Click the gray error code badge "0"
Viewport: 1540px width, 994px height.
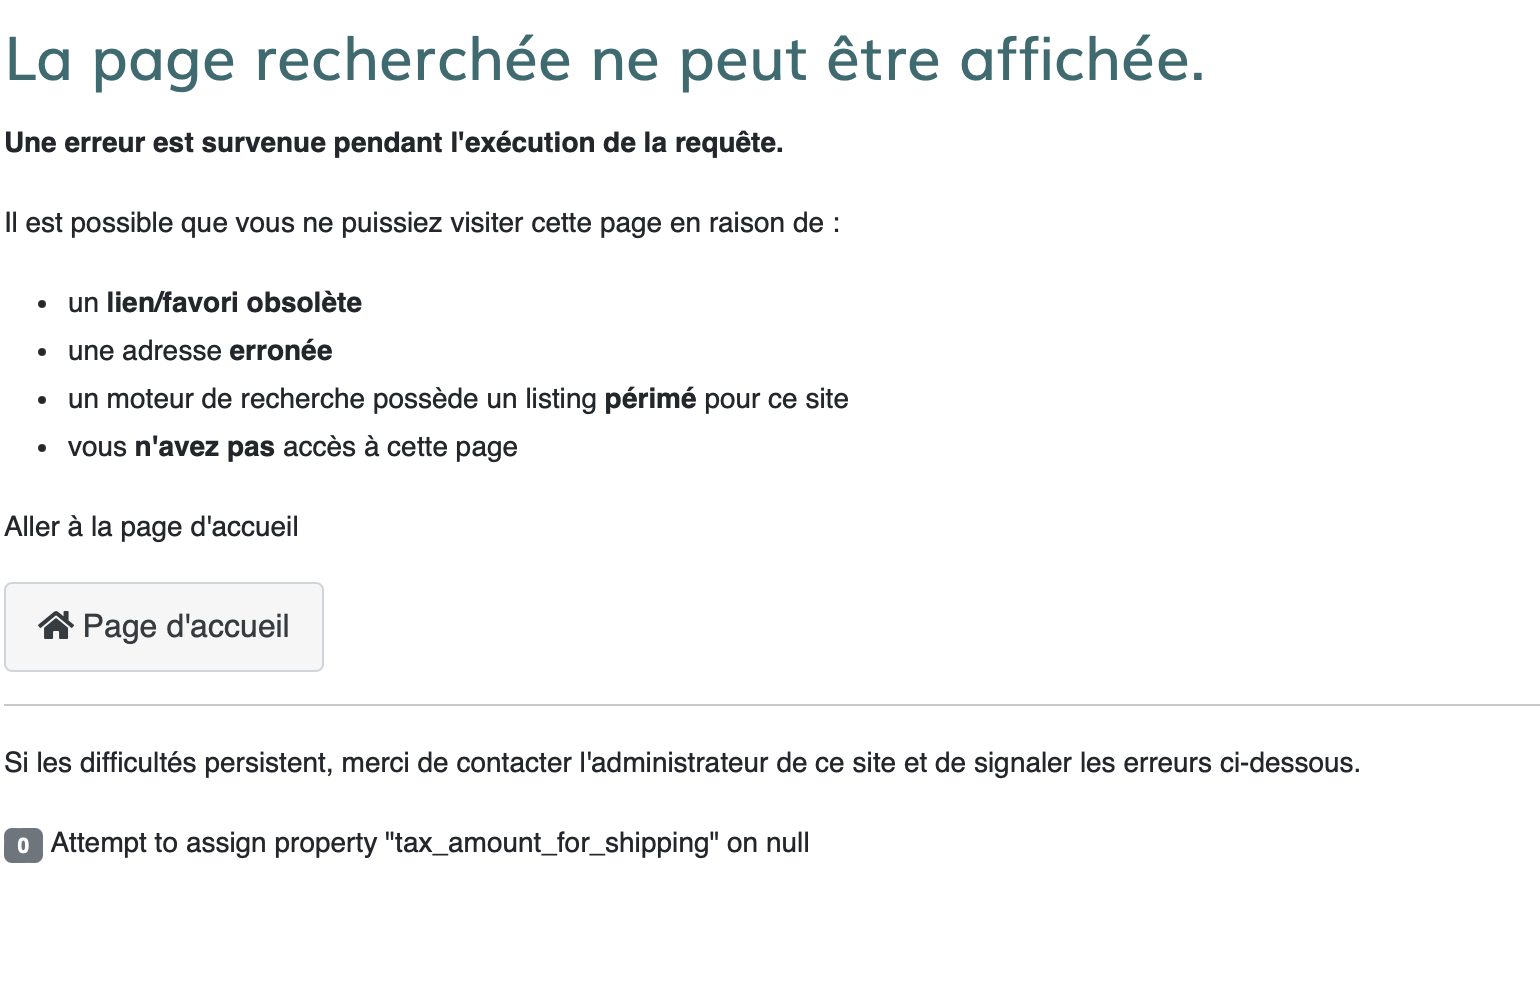click(23, 845)
